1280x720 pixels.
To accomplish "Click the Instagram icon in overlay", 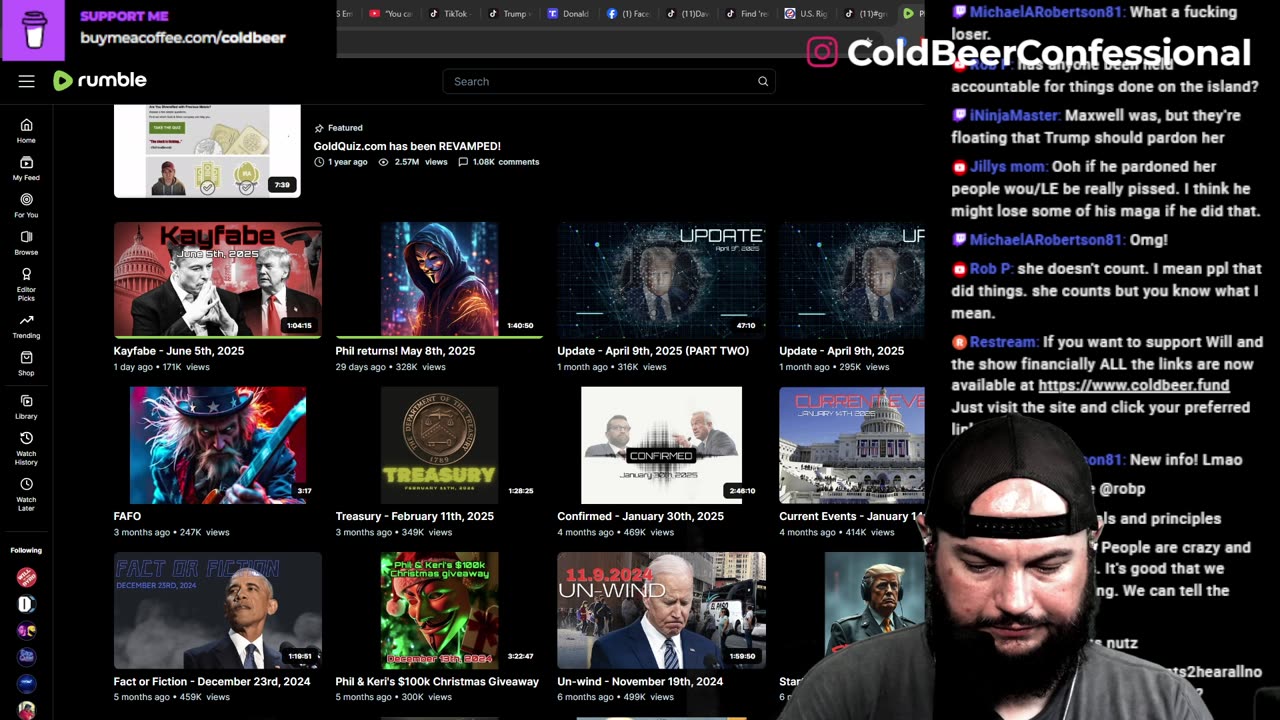I will (822, 52).
